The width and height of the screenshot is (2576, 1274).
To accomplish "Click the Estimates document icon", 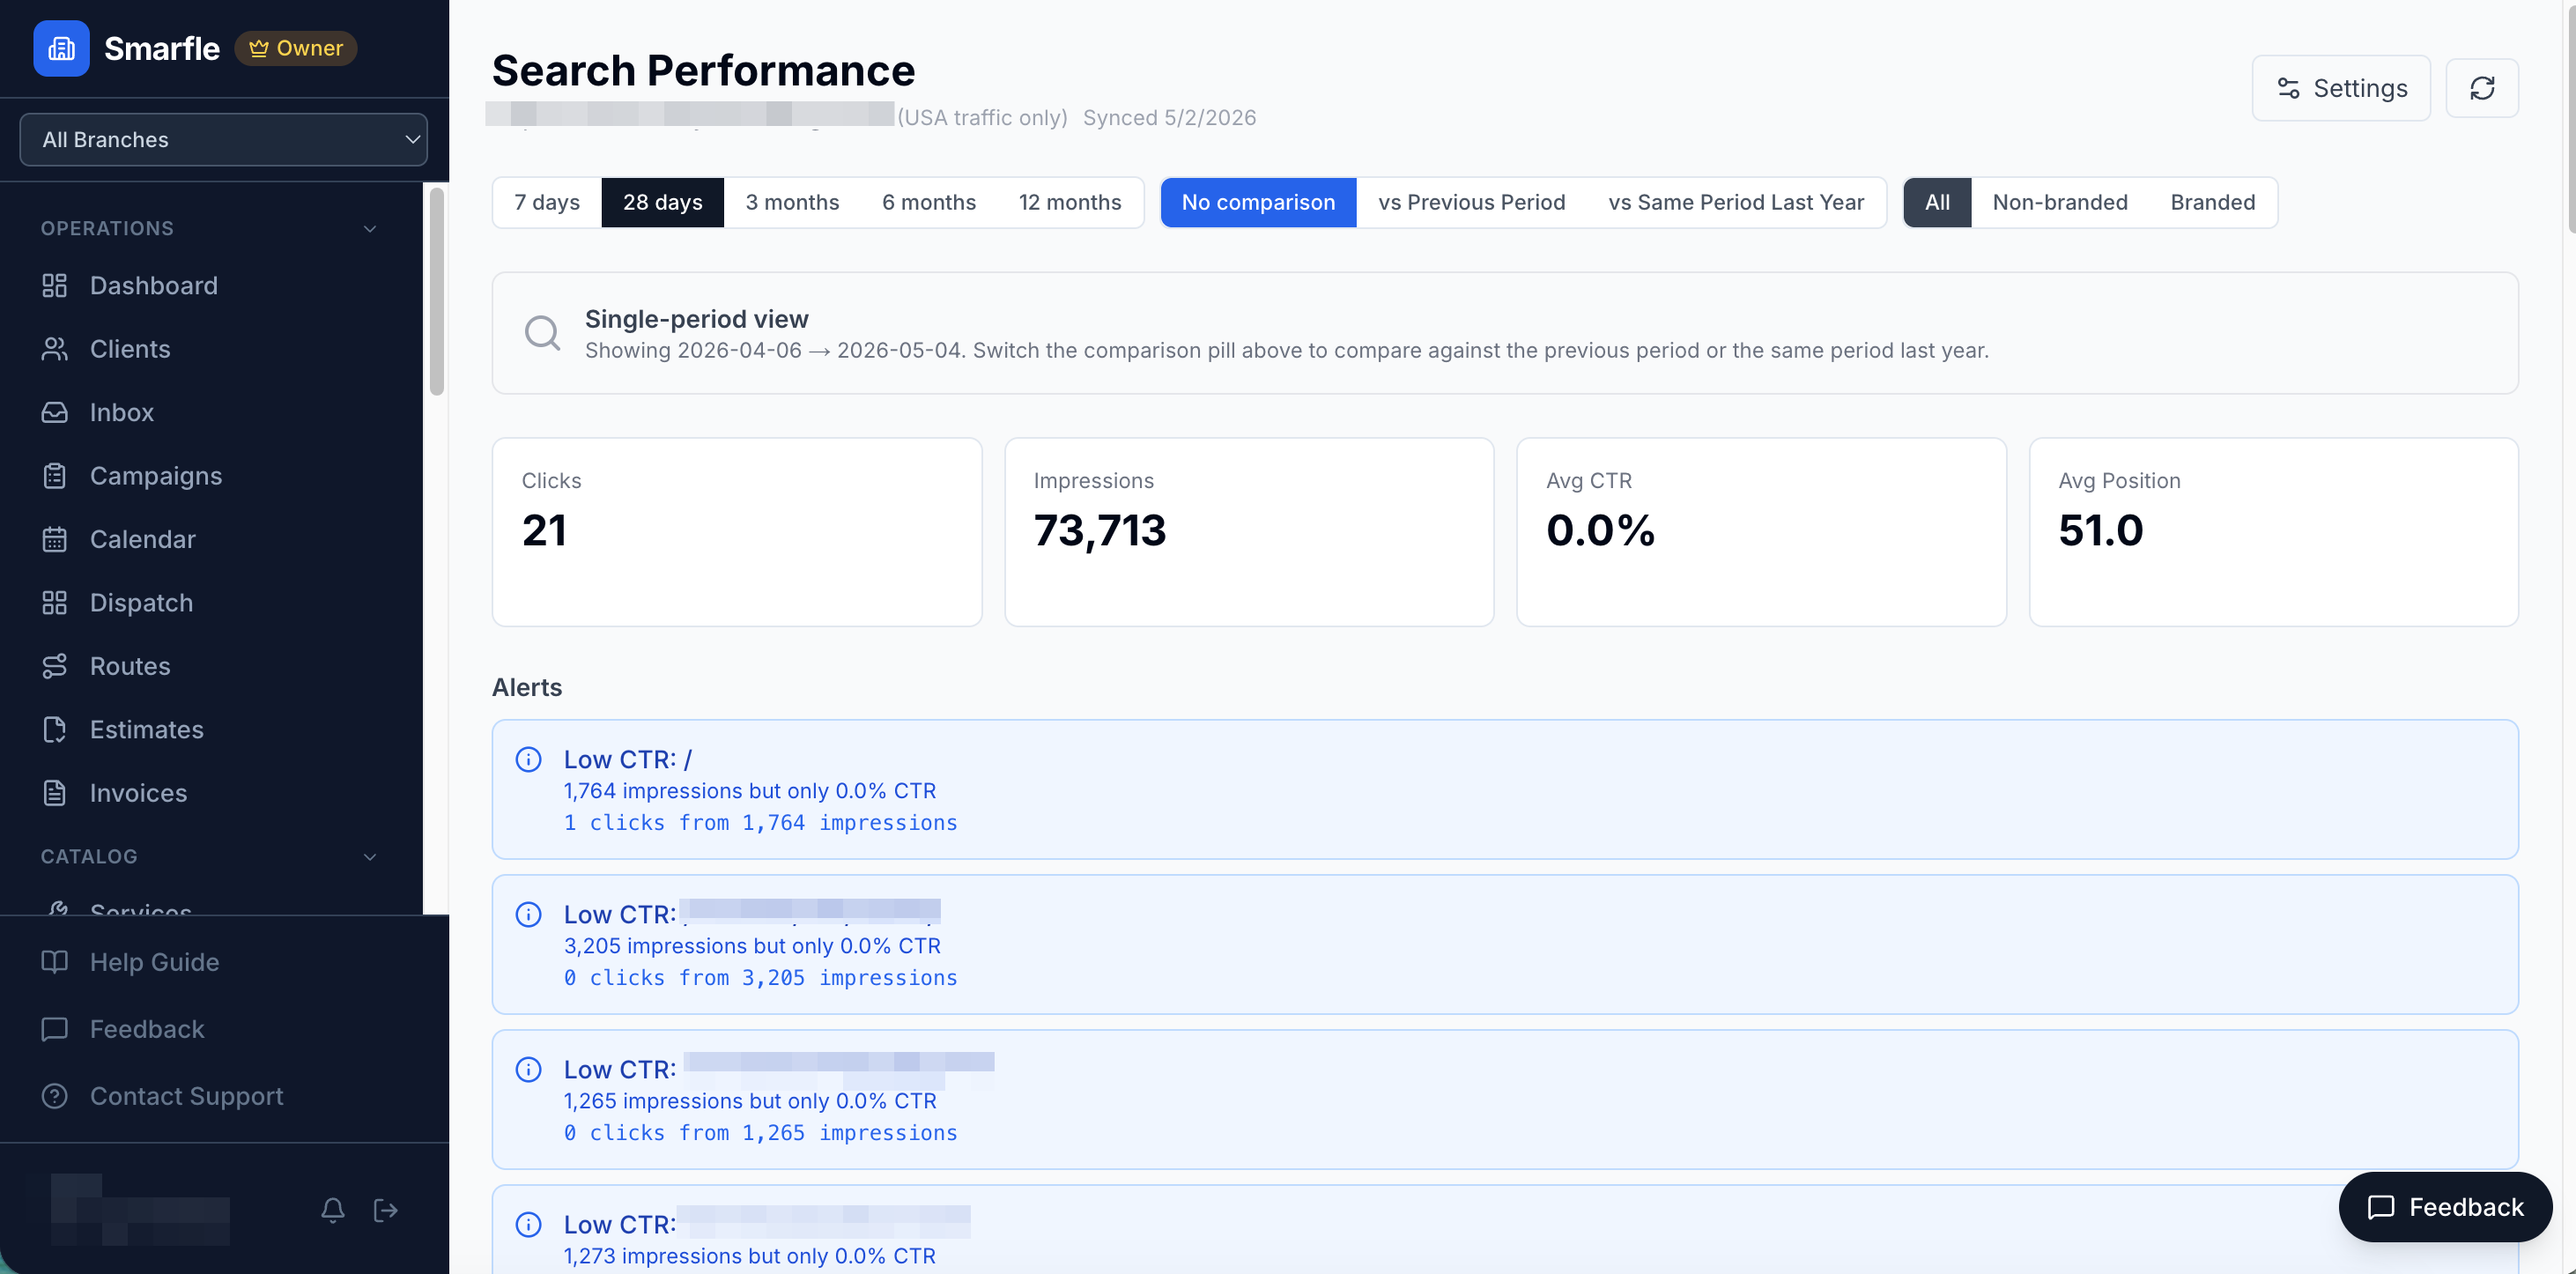I will [x=54, y=730].
